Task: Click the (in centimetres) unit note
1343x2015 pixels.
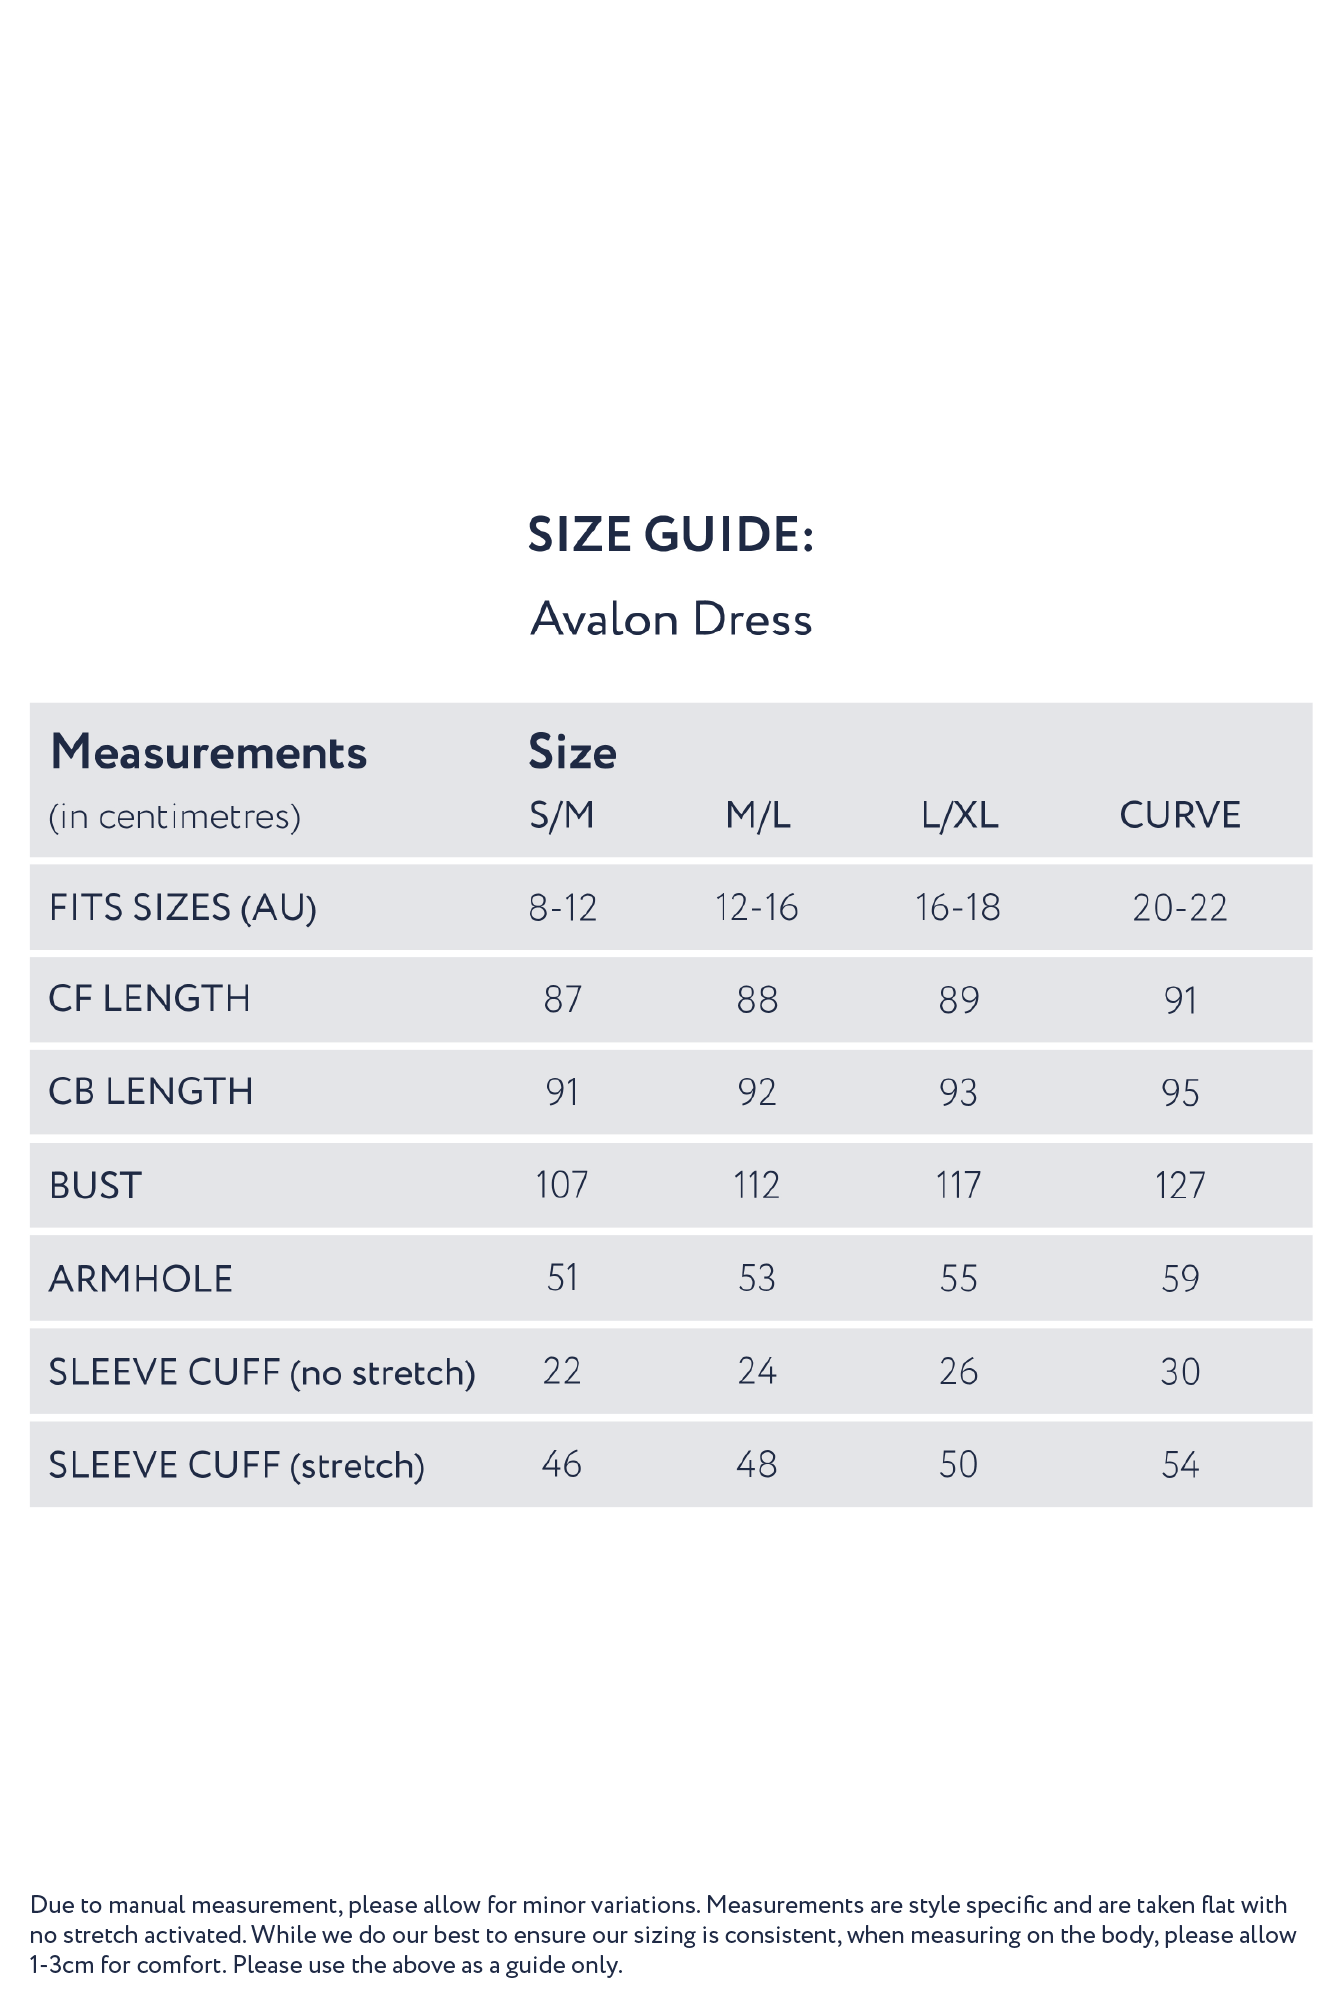Action: (x=175, y=817)
